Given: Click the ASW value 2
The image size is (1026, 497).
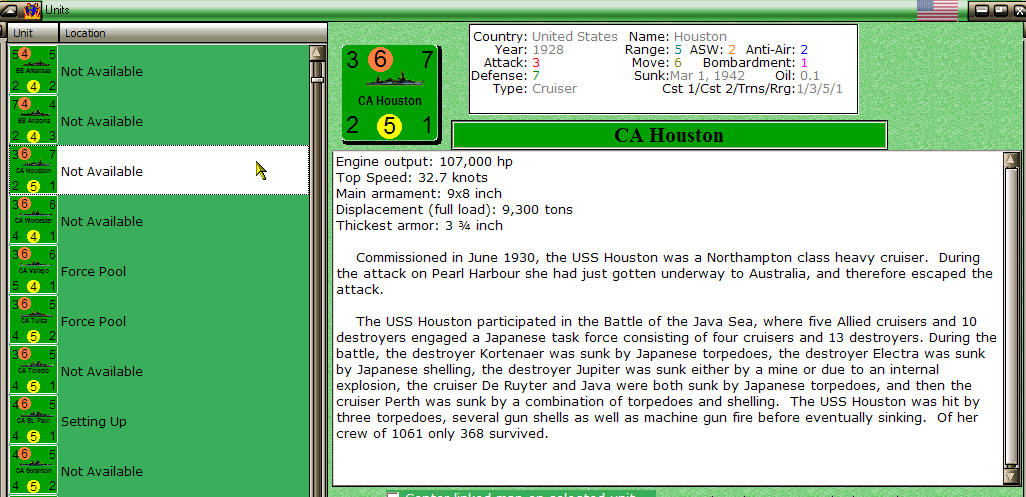Looking at the screenshot, I should tap(732, 50).
